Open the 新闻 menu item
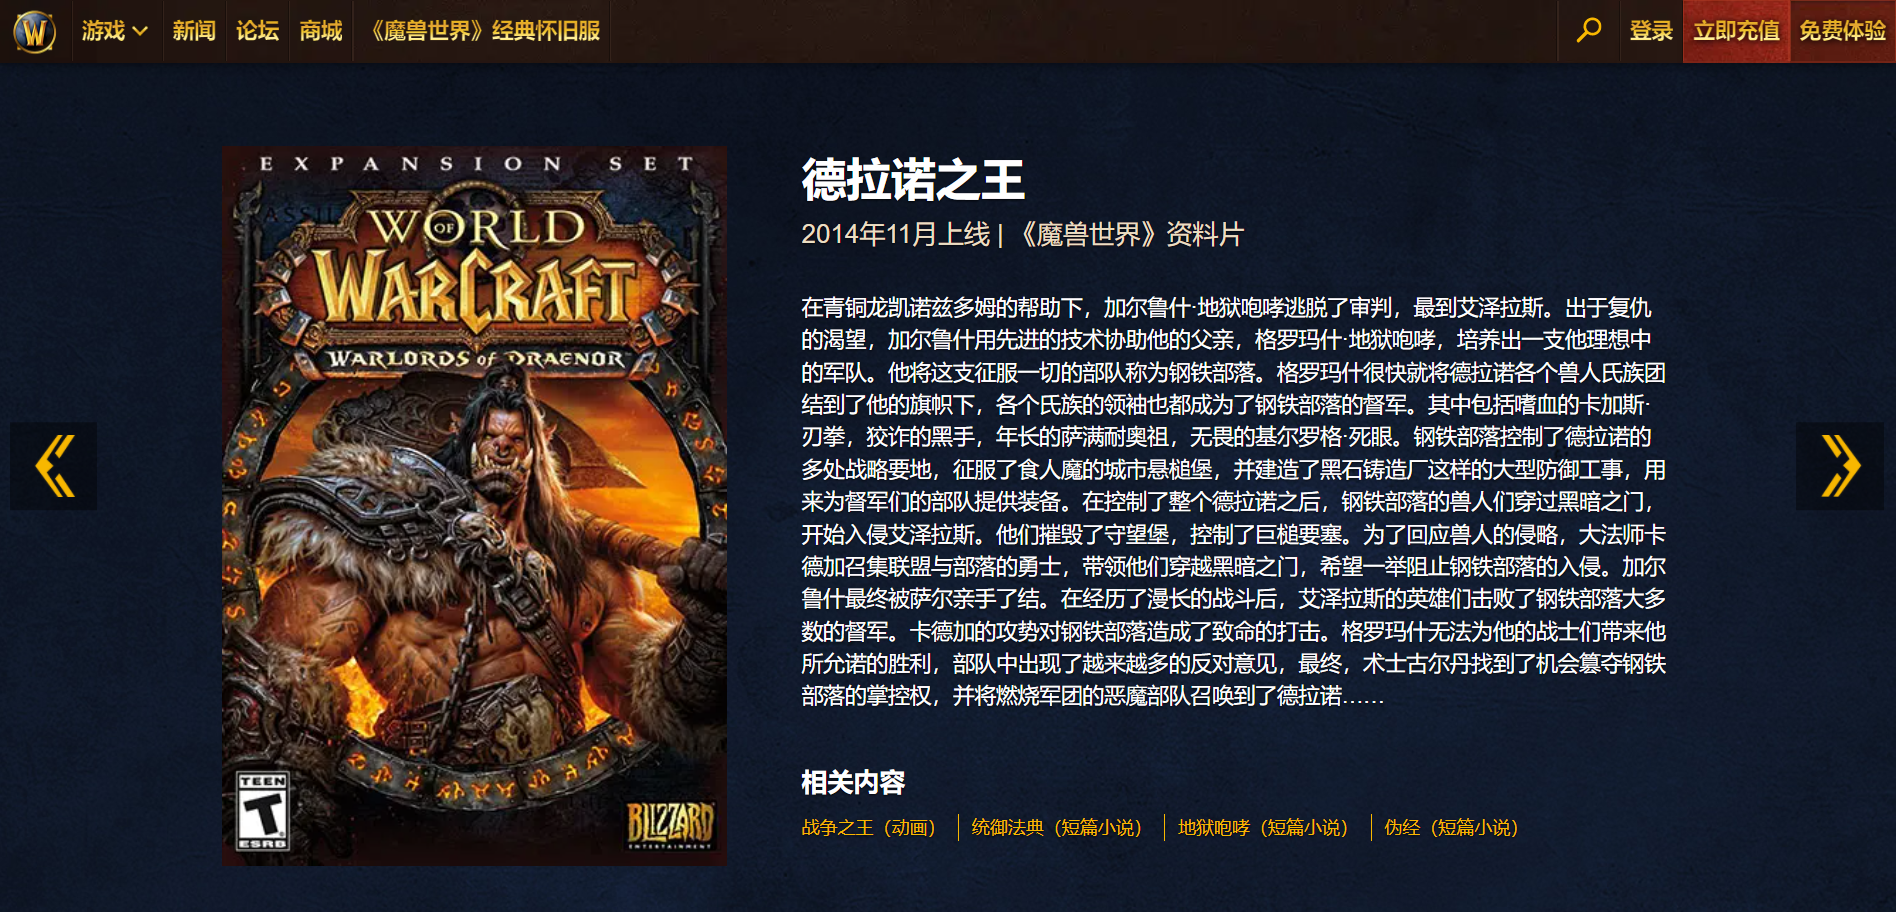 [194, 31]
